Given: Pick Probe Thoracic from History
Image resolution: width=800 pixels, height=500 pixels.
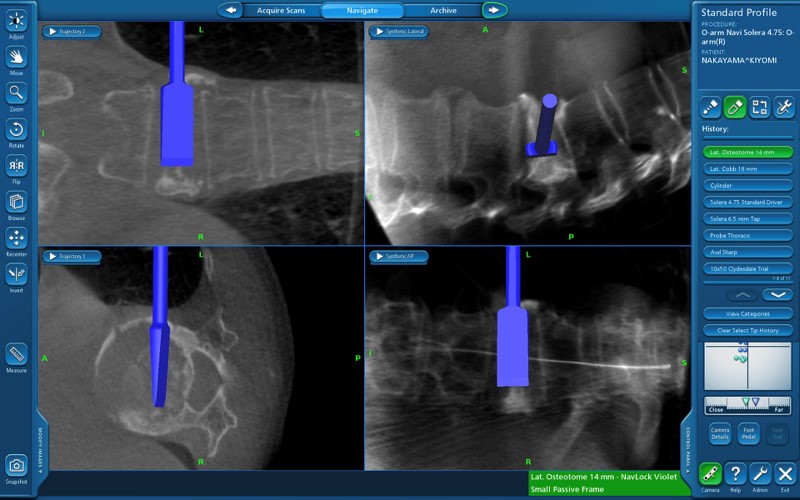Looking at the screenshot, I should click(x=747, y=236).
